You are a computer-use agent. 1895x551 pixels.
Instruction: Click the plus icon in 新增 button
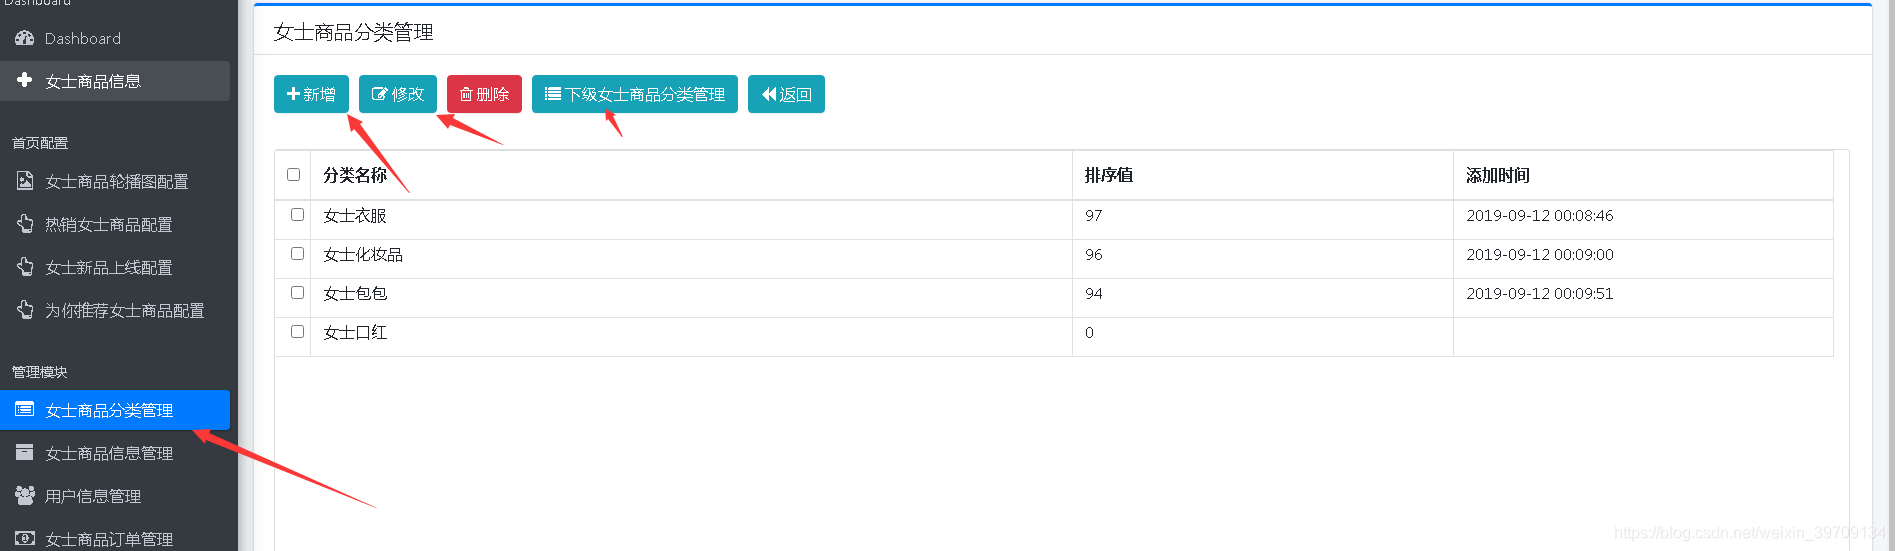point(293,94)
